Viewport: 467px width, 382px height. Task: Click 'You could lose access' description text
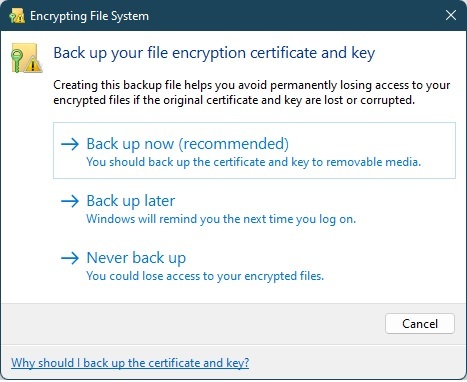tap(205, 276)
